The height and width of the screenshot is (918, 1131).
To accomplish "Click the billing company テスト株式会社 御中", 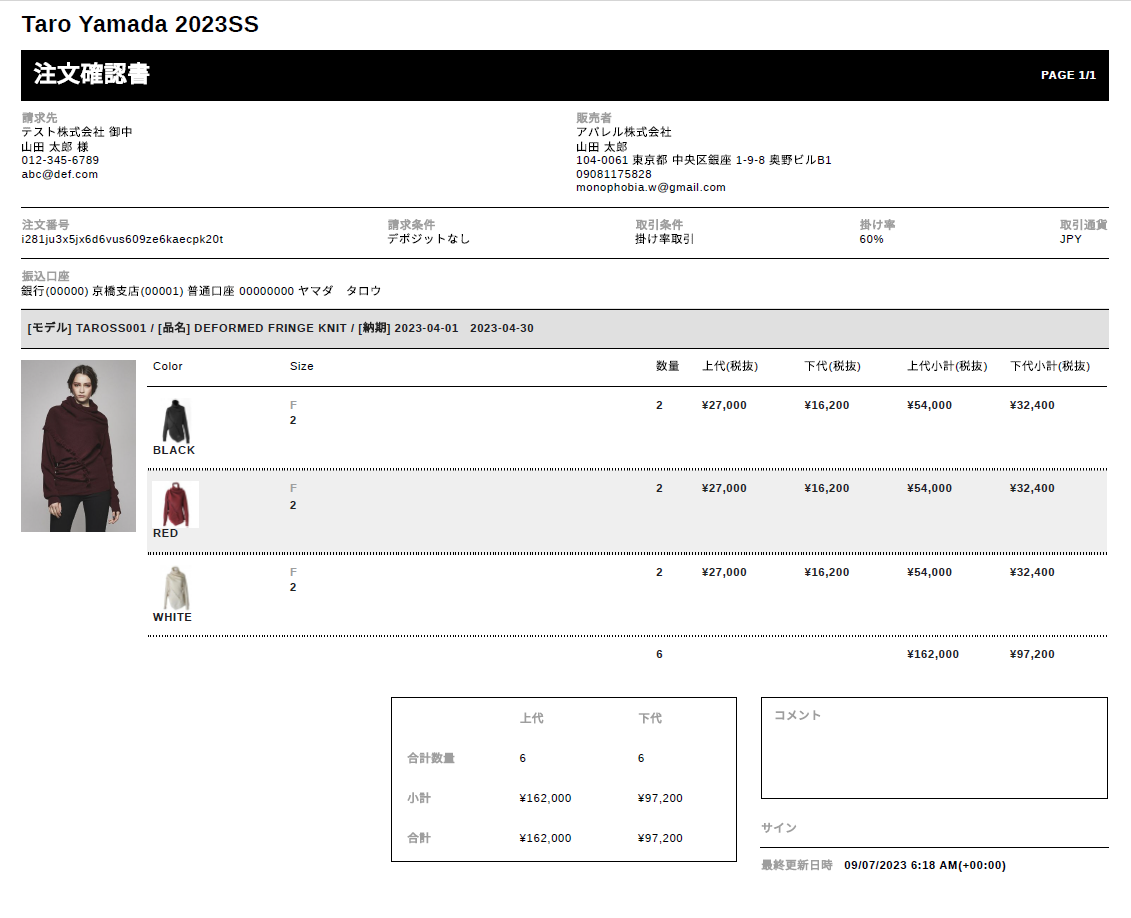I will tap(76, 132).
